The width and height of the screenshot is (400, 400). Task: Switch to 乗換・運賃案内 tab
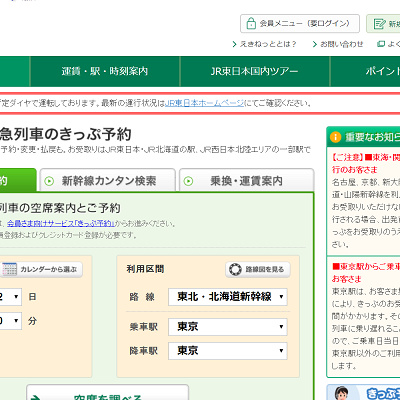click(247, 180)
